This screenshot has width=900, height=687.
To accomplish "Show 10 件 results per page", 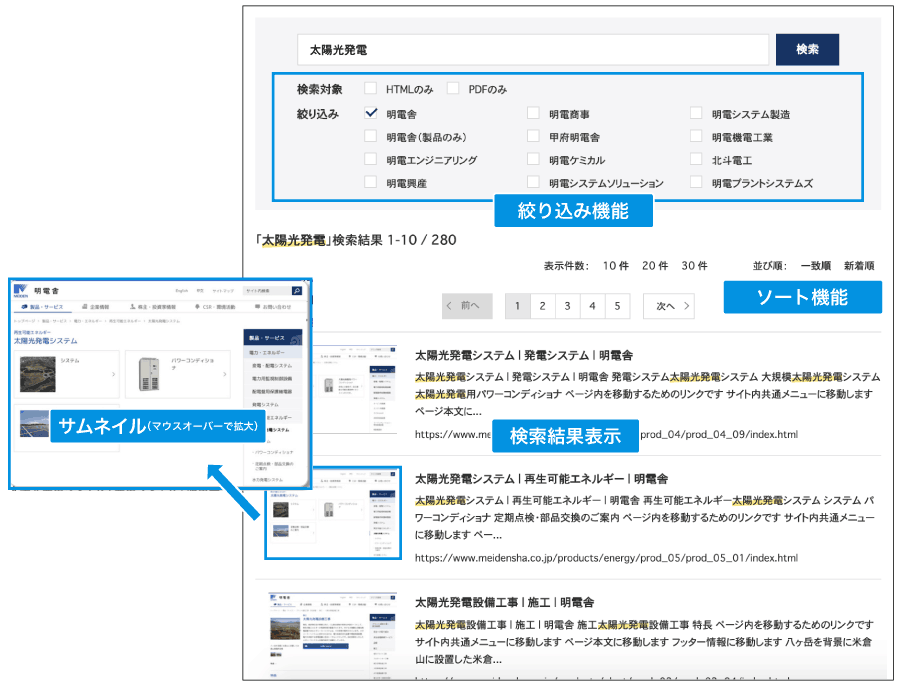I will pos(616,266).
